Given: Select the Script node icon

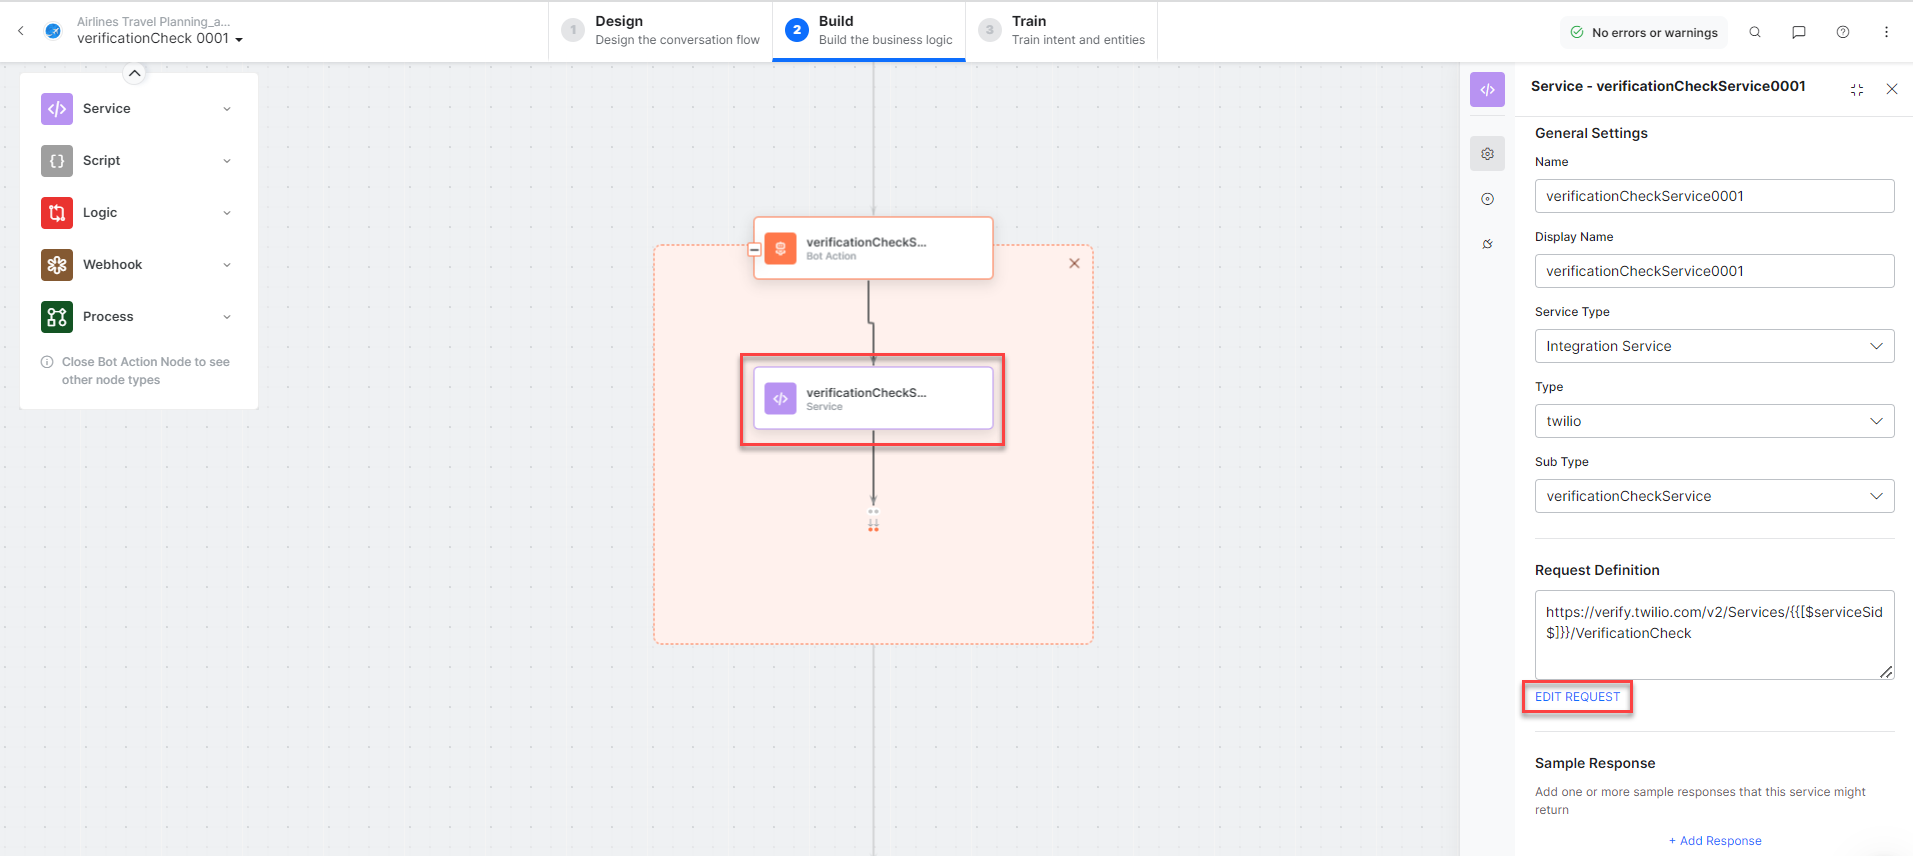Looking at the screenshot, I should pyautogui.click(x=57, y=161).
